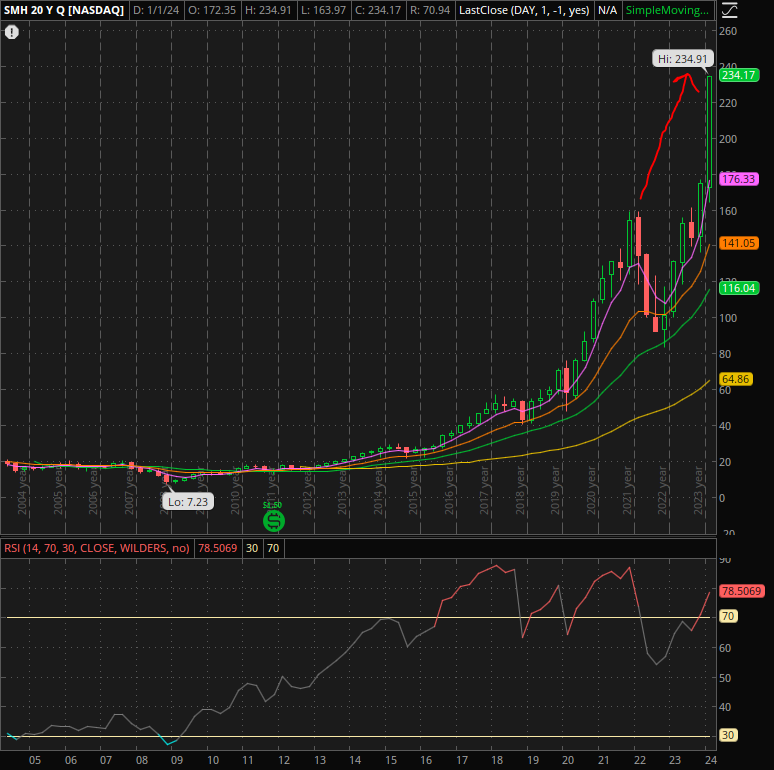
Task: Click the R: 70.94 range value
Action: pyautogui.click(x=430, y=10)
